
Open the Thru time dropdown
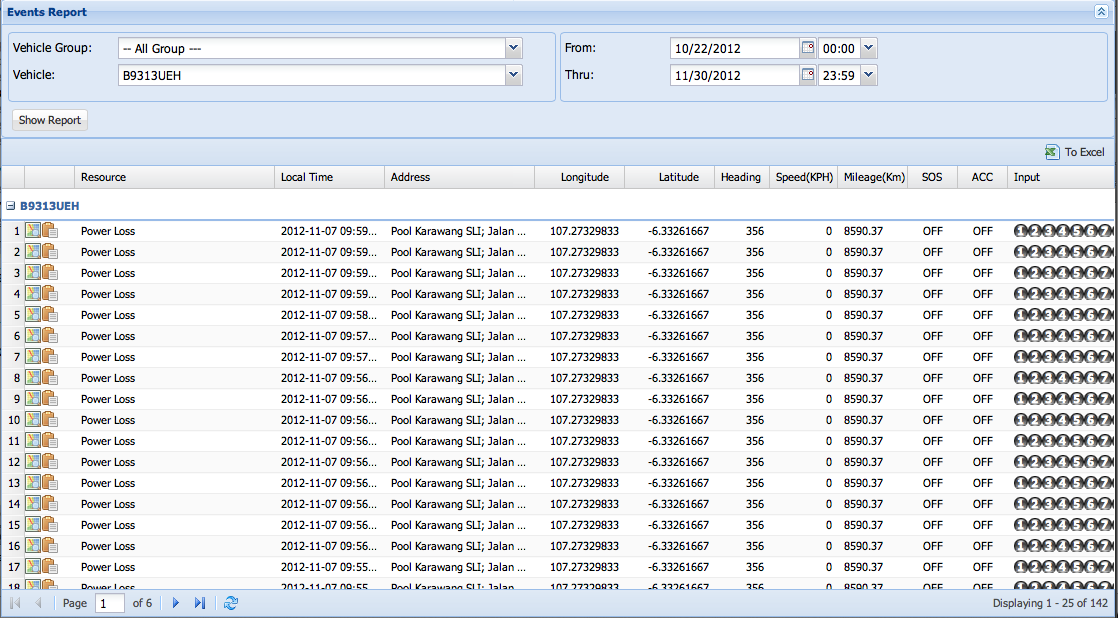point(867,75)
